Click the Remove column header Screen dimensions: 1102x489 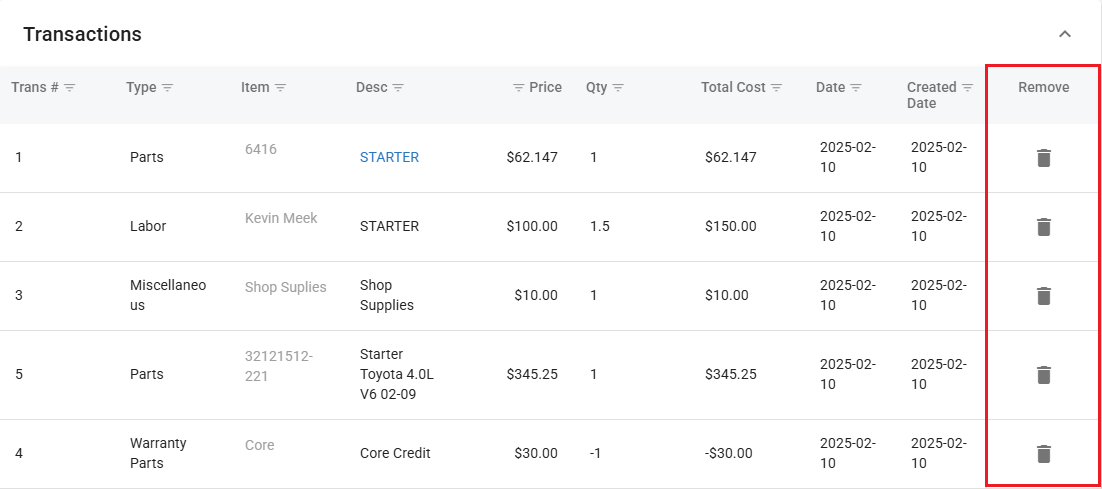coord(1043,87)
